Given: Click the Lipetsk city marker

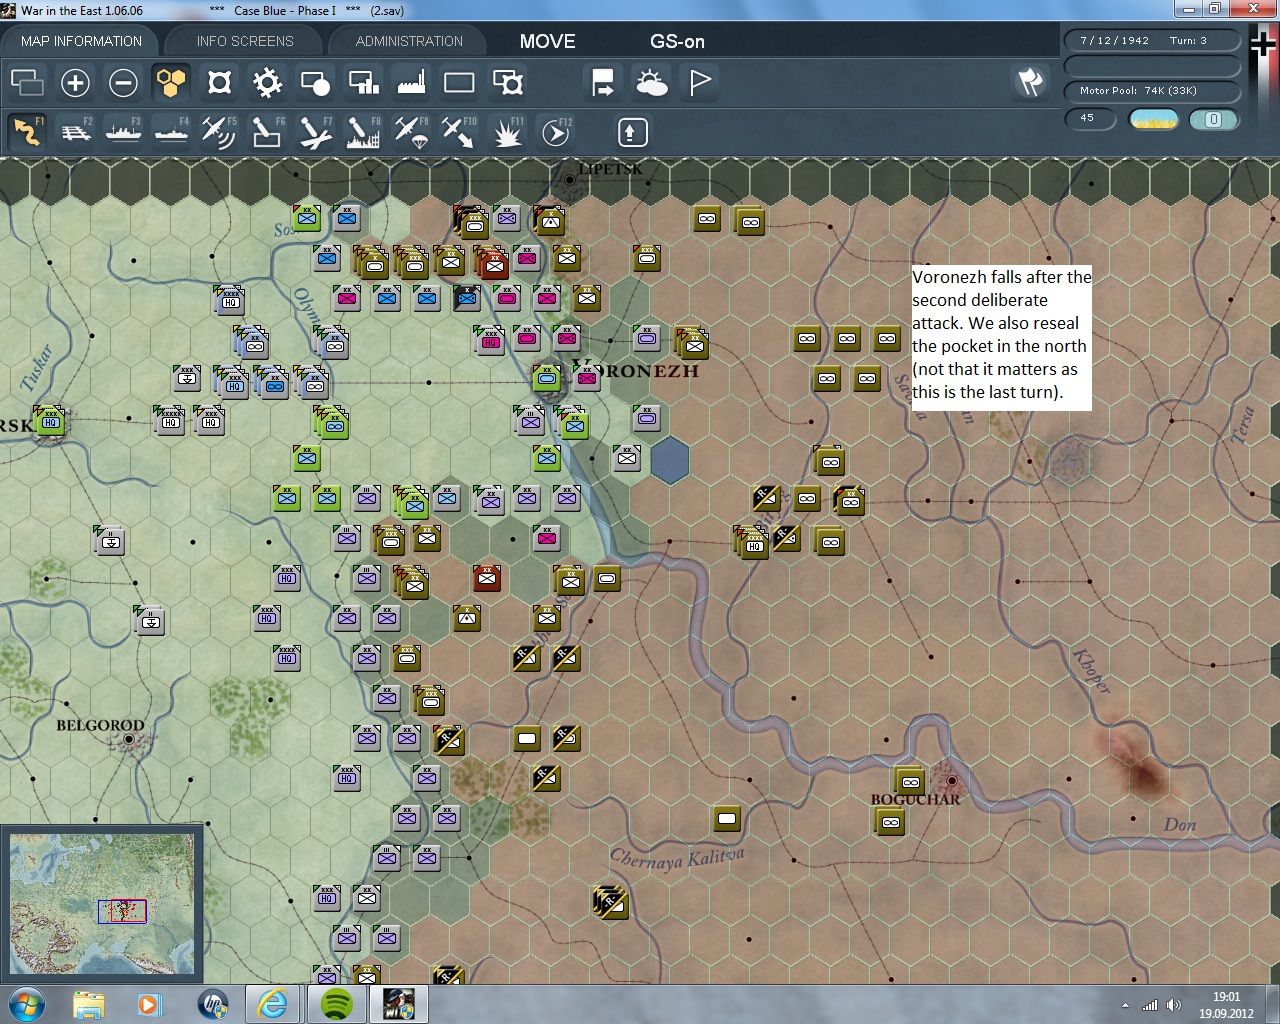Looking at the screenshot, I should click(x=569, y=181).
